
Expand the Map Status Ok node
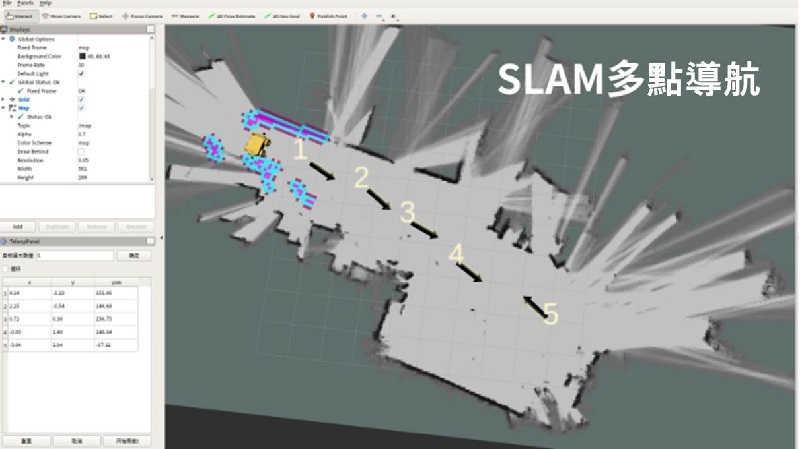point(12,117)
